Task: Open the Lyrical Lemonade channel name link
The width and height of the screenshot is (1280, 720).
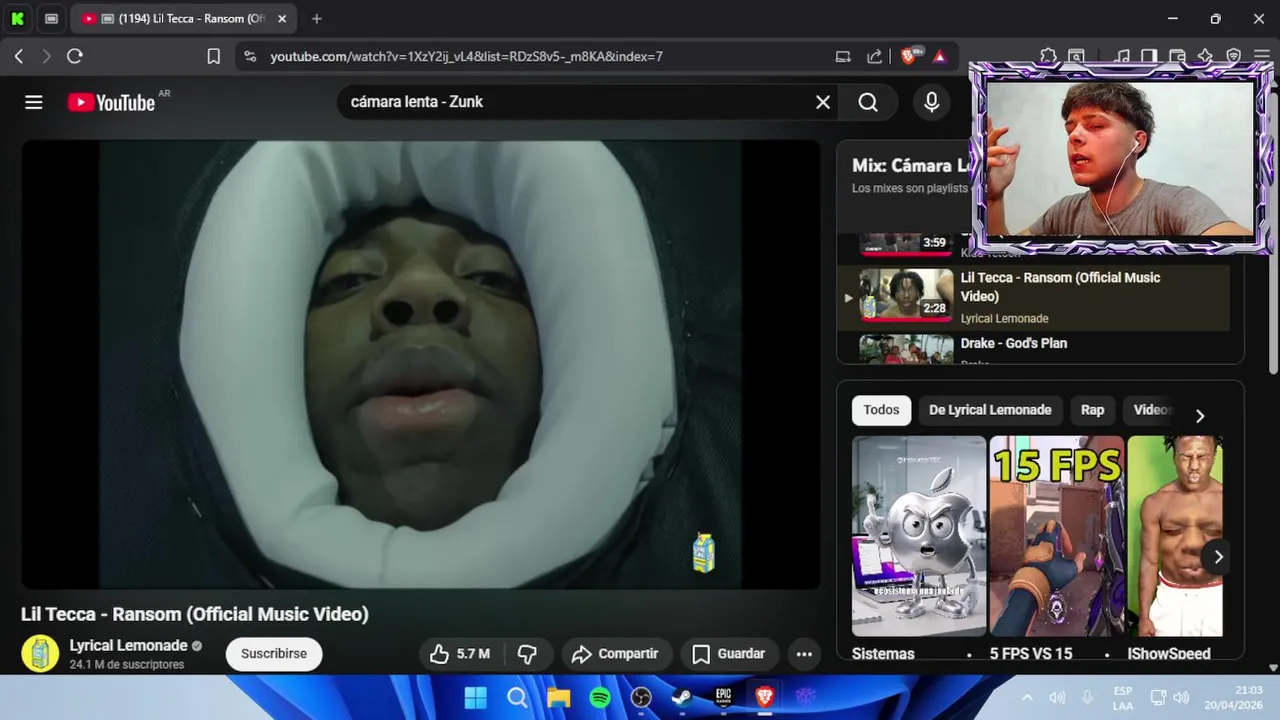Action: coord(128,646)
